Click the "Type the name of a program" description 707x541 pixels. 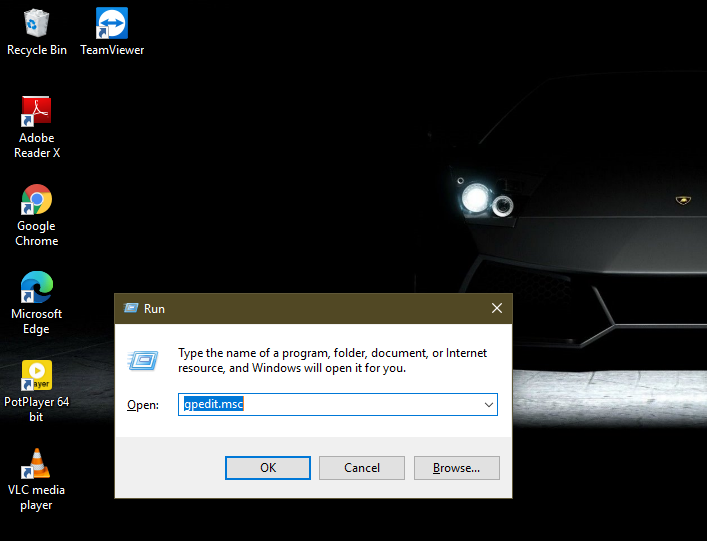pos(332,360)
